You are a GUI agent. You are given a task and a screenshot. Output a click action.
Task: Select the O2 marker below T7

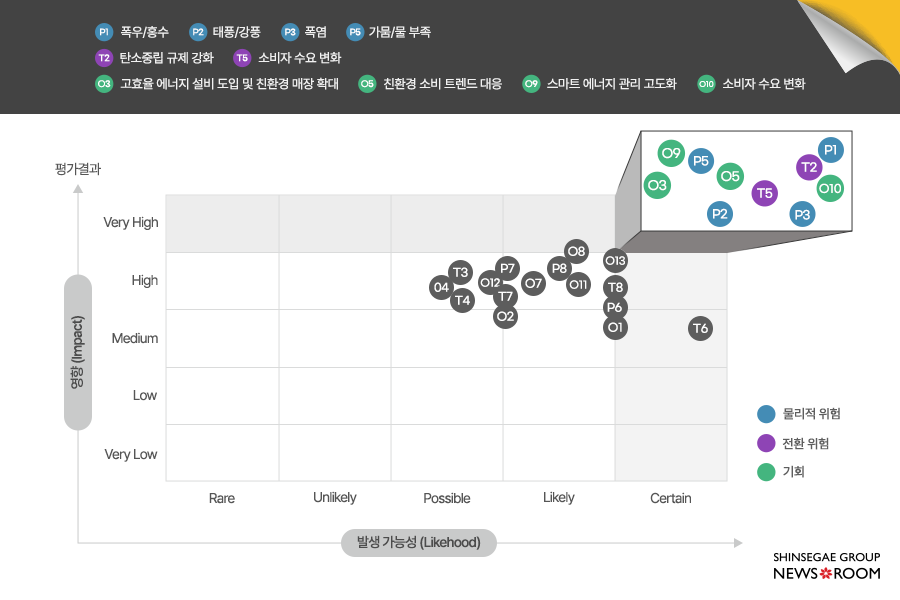[506, 316]
